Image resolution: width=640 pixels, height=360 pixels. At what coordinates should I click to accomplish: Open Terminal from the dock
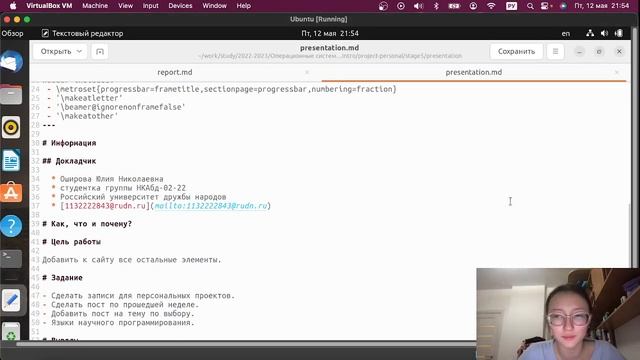tap(11, 258)
